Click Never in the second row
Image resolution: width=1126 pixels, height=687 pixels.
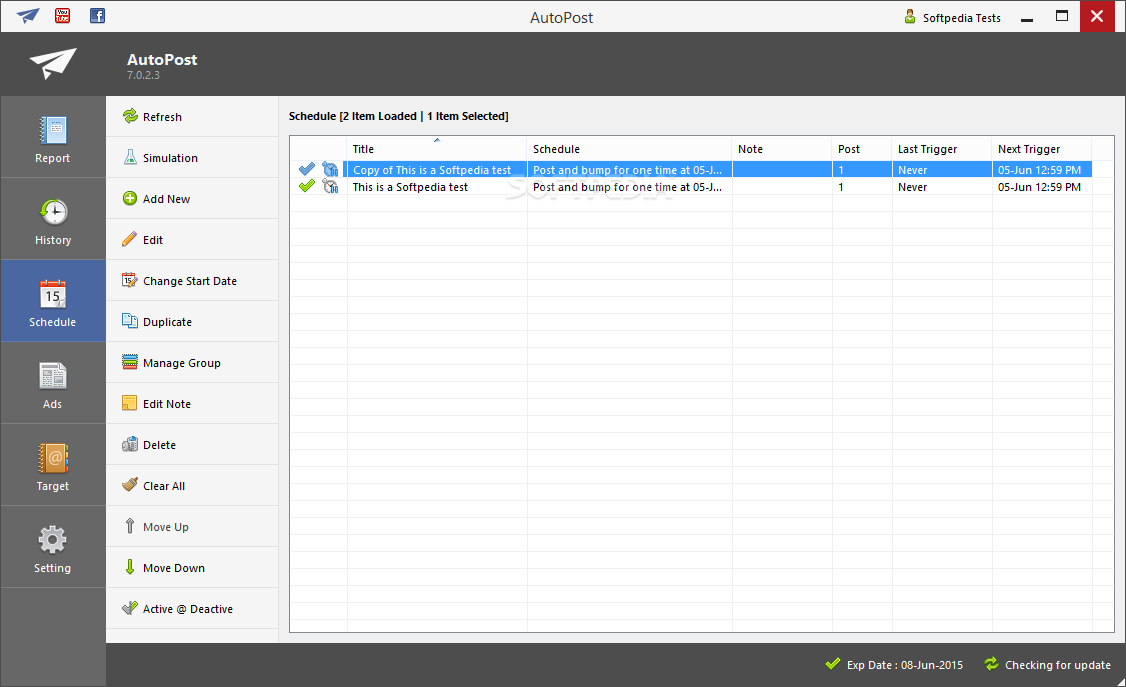point(912,187)
